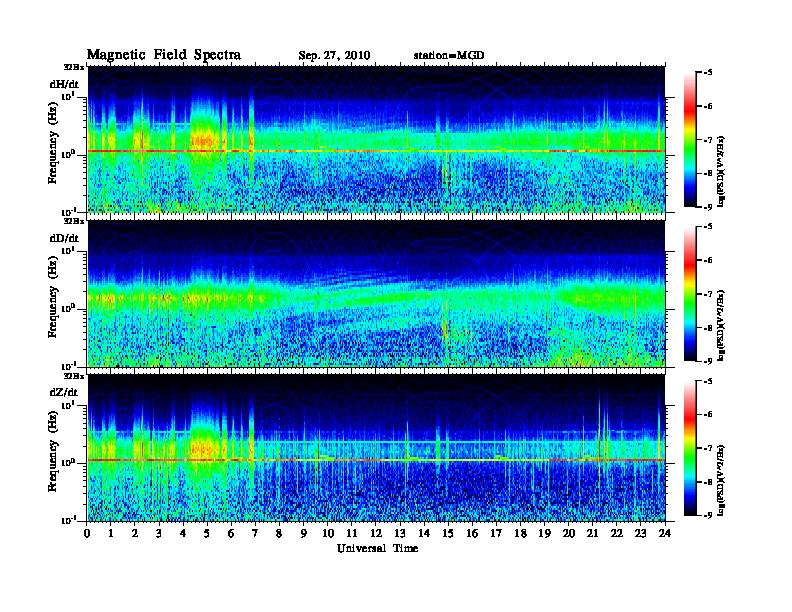Click the color bar beside the dH/dt panel

click(x=690, y=140)
